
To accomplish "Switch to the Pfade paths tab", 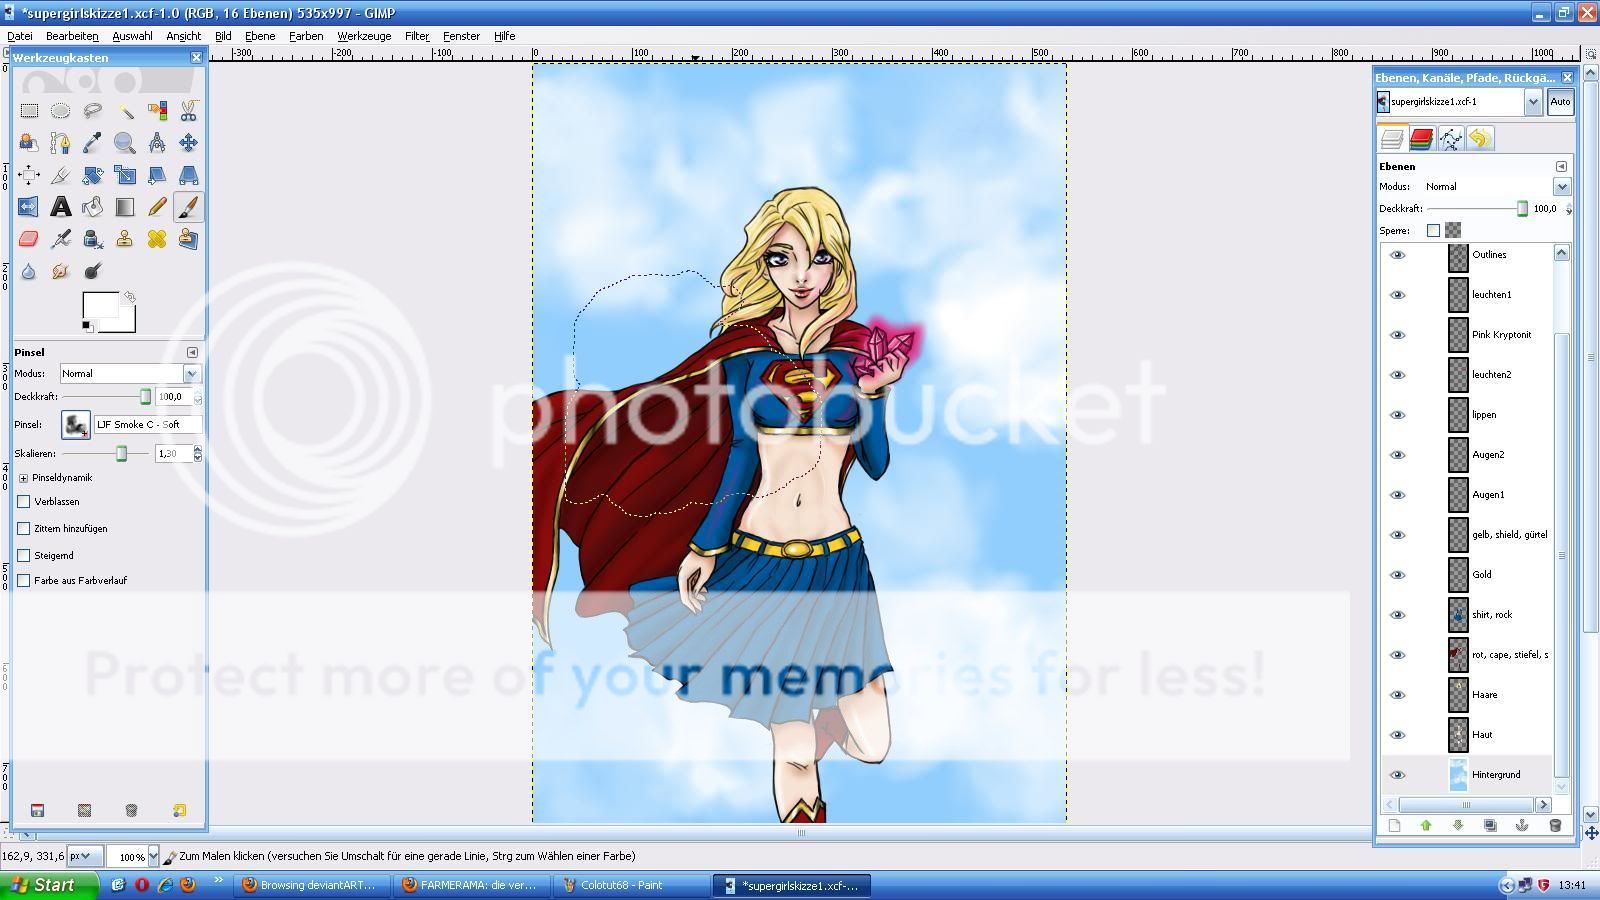I will click(x=1450, y=139).
